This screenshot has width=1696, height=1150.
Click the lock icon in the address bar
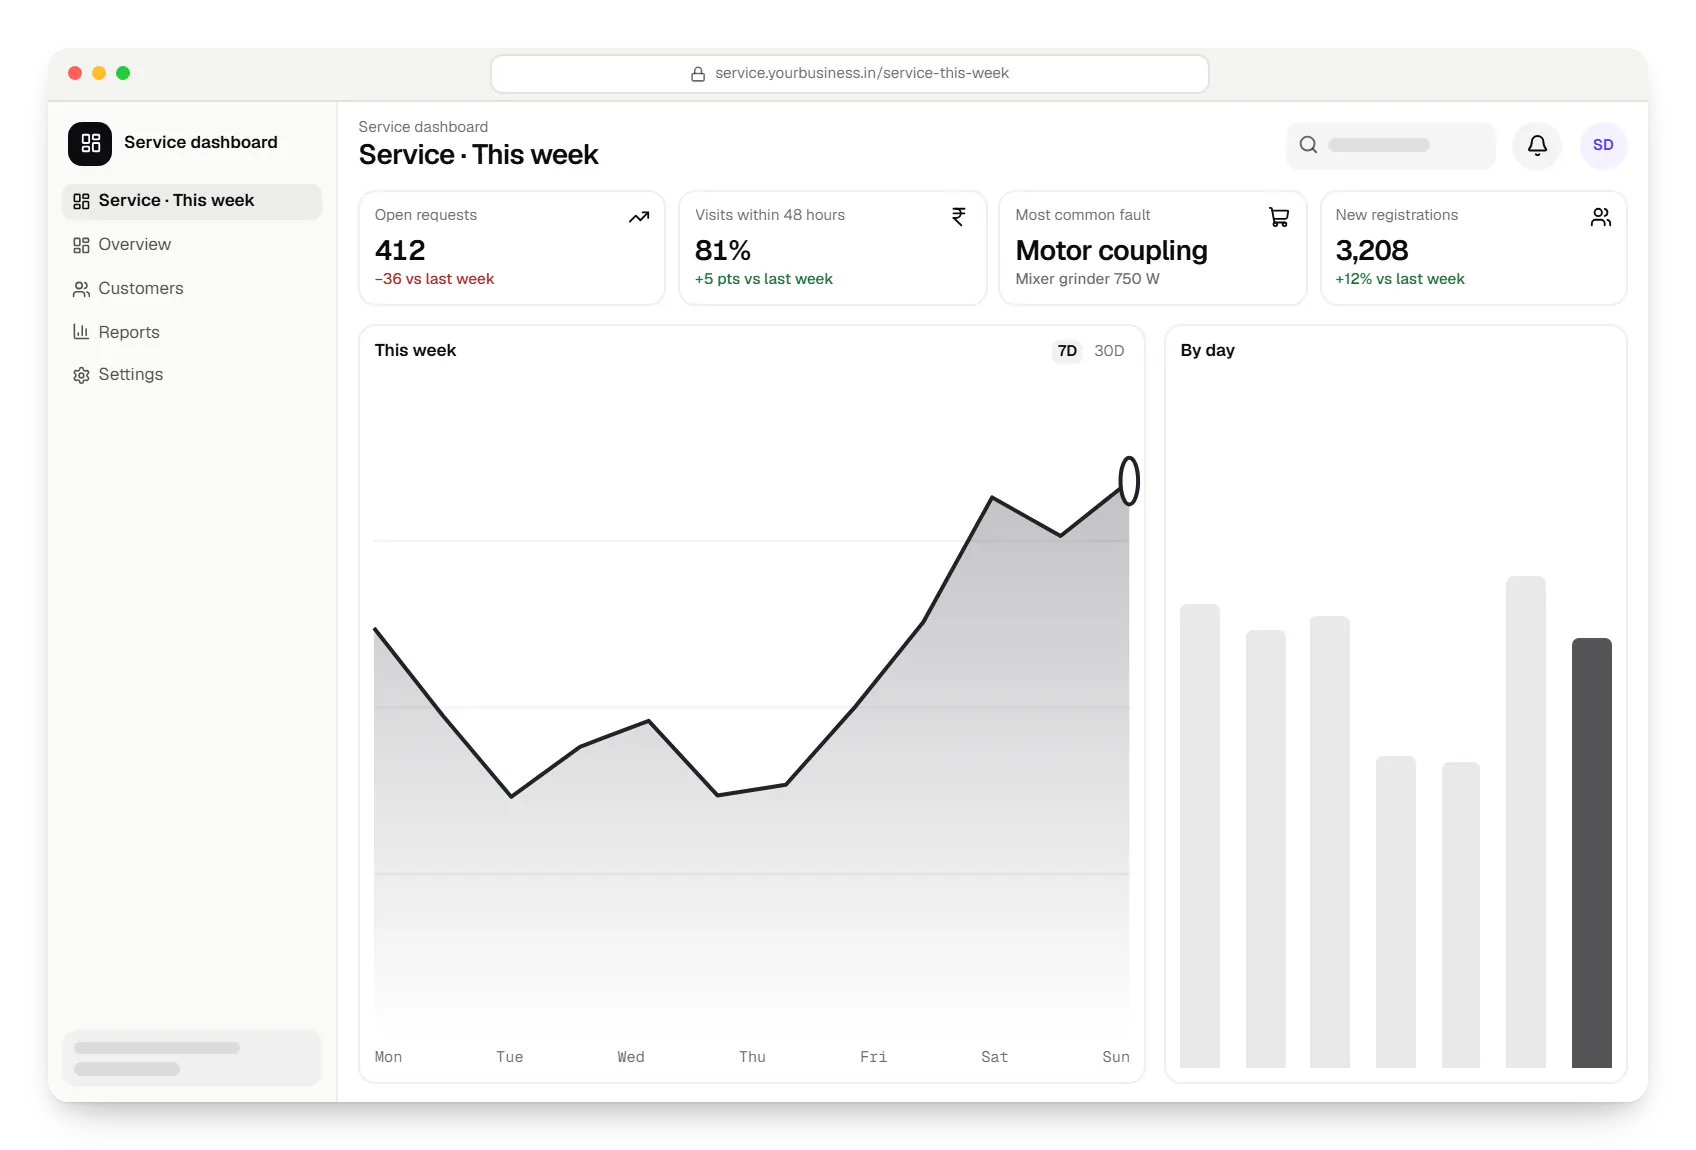(x=698, y=74)
